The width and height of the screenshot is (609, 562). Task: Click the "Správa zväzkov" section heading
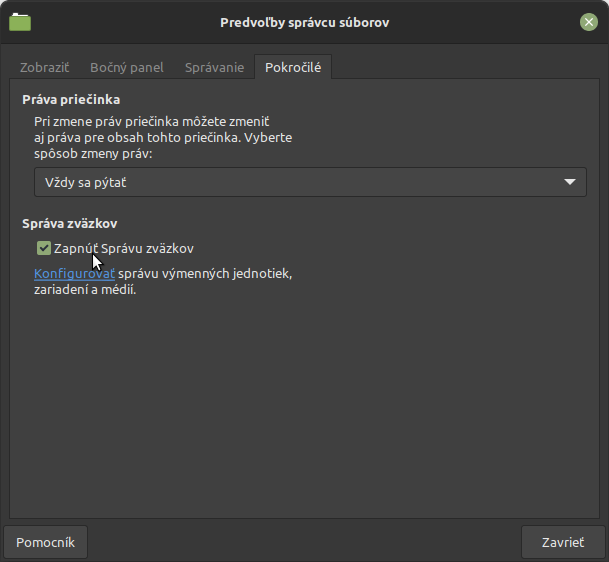click(77, 224)
